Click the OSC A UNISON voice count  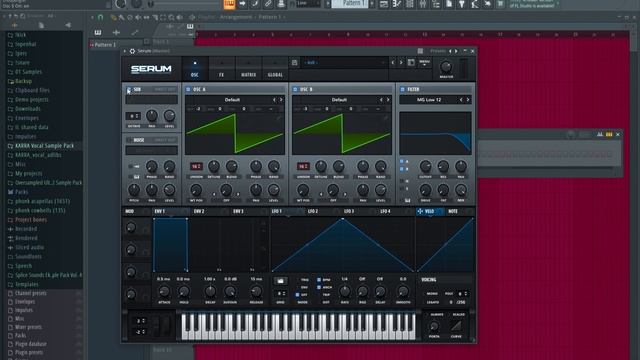196,167
